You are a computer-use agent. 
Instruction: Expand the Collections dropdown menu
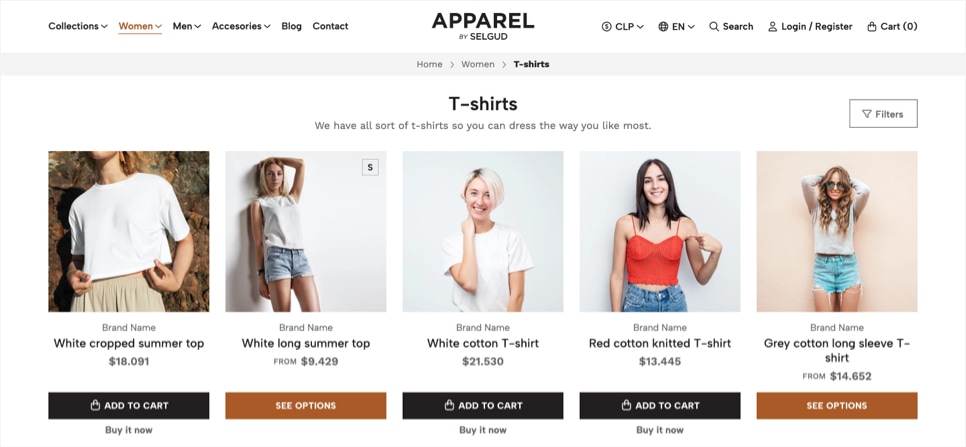(x=78, y=26)
